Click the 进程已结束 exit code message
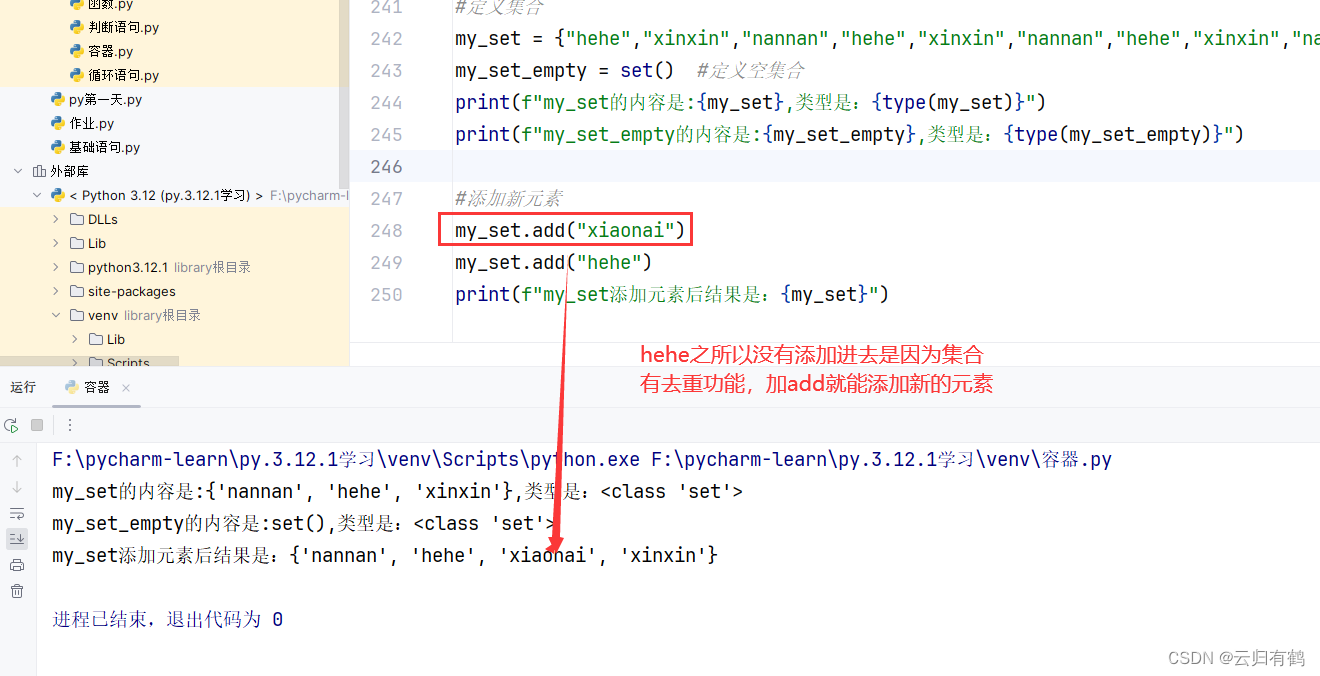1320x676 pixels. point(167,620)
